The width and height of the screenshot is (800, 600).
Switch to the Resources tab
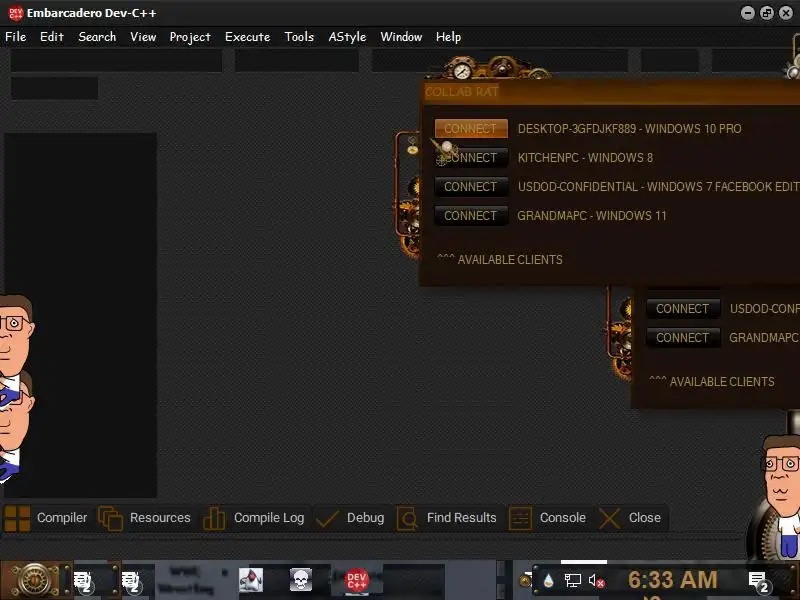(x=145, y=518)
